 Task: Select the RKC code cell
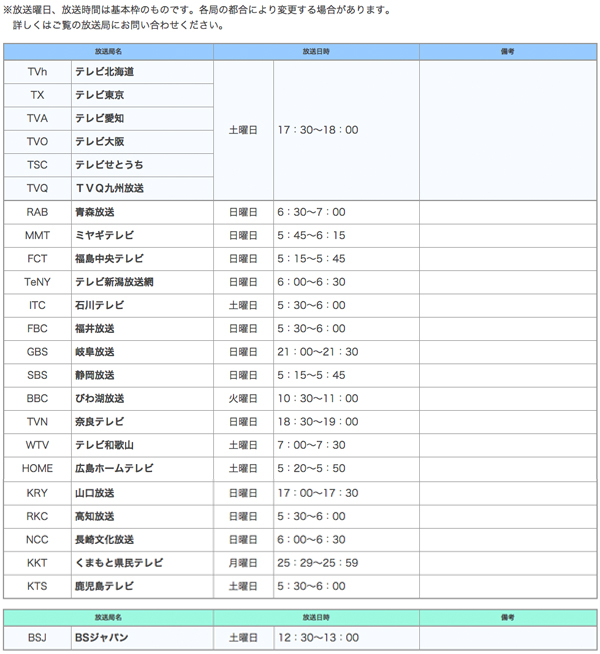38,517
